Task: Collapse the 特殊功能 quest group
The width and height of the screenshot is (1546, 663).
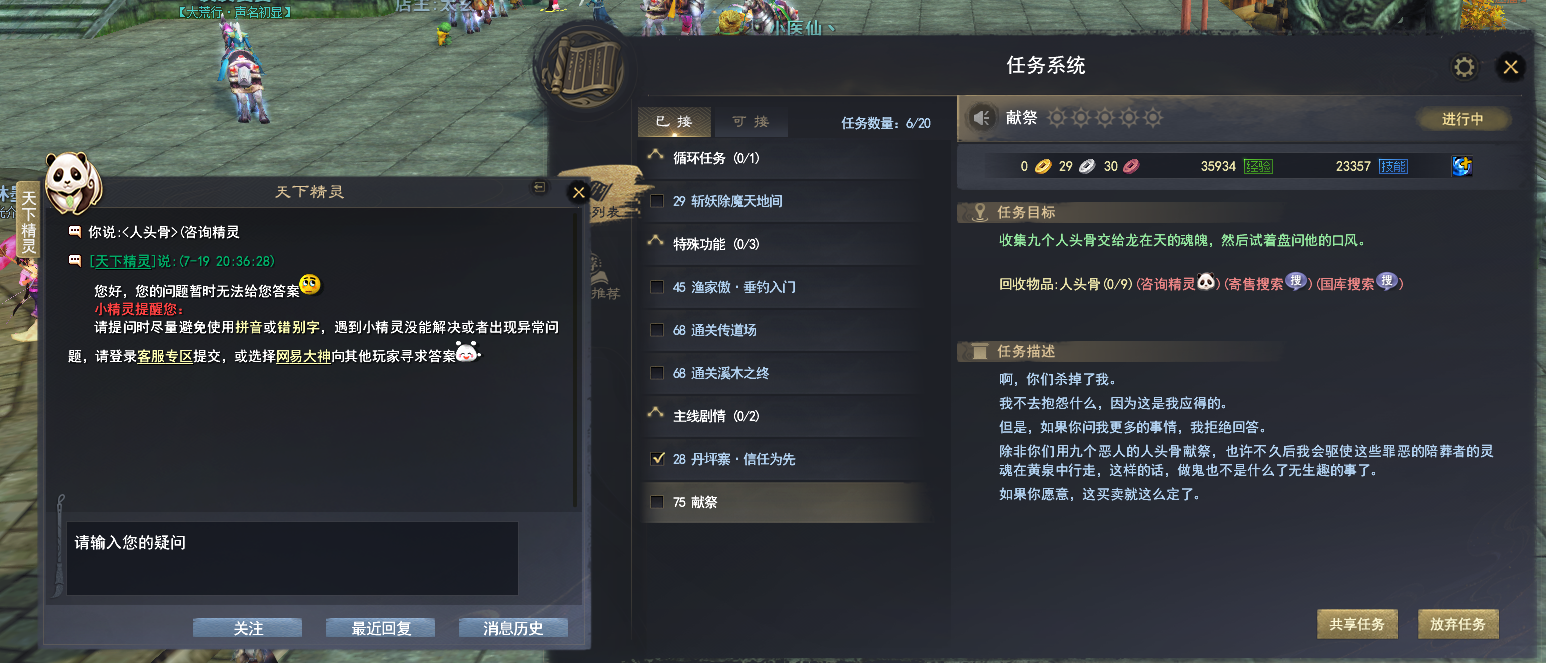Action: [x=656, y=243]
